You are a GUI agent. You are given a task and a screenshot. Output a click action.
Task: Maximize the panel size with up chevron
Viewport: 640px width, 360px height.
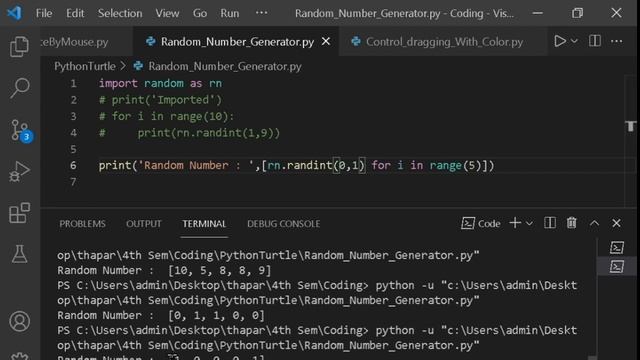point(594,223)
